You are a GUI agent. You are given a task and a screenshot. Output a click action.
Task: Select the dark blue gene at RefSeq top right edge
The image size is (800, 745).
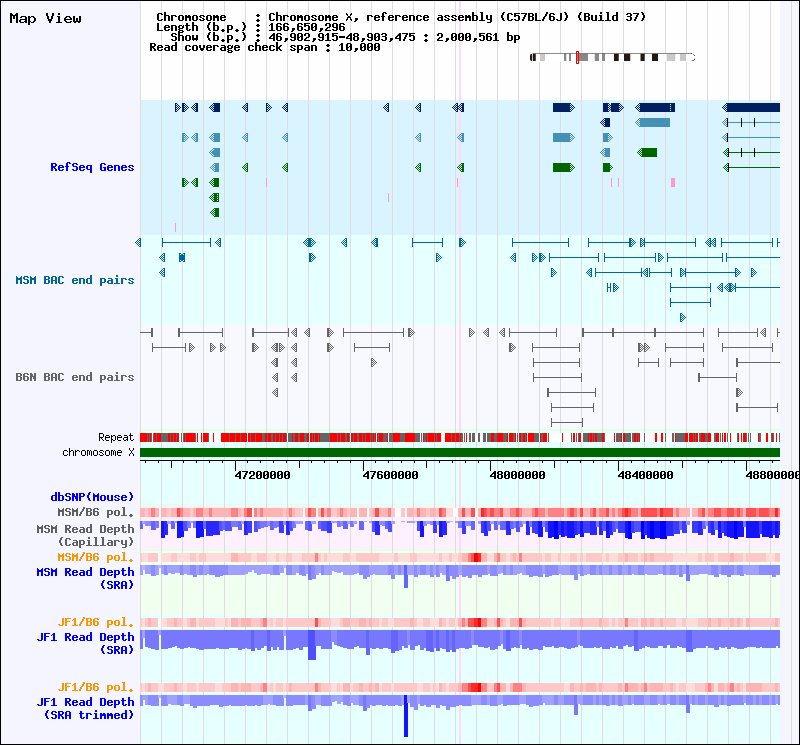751,107
